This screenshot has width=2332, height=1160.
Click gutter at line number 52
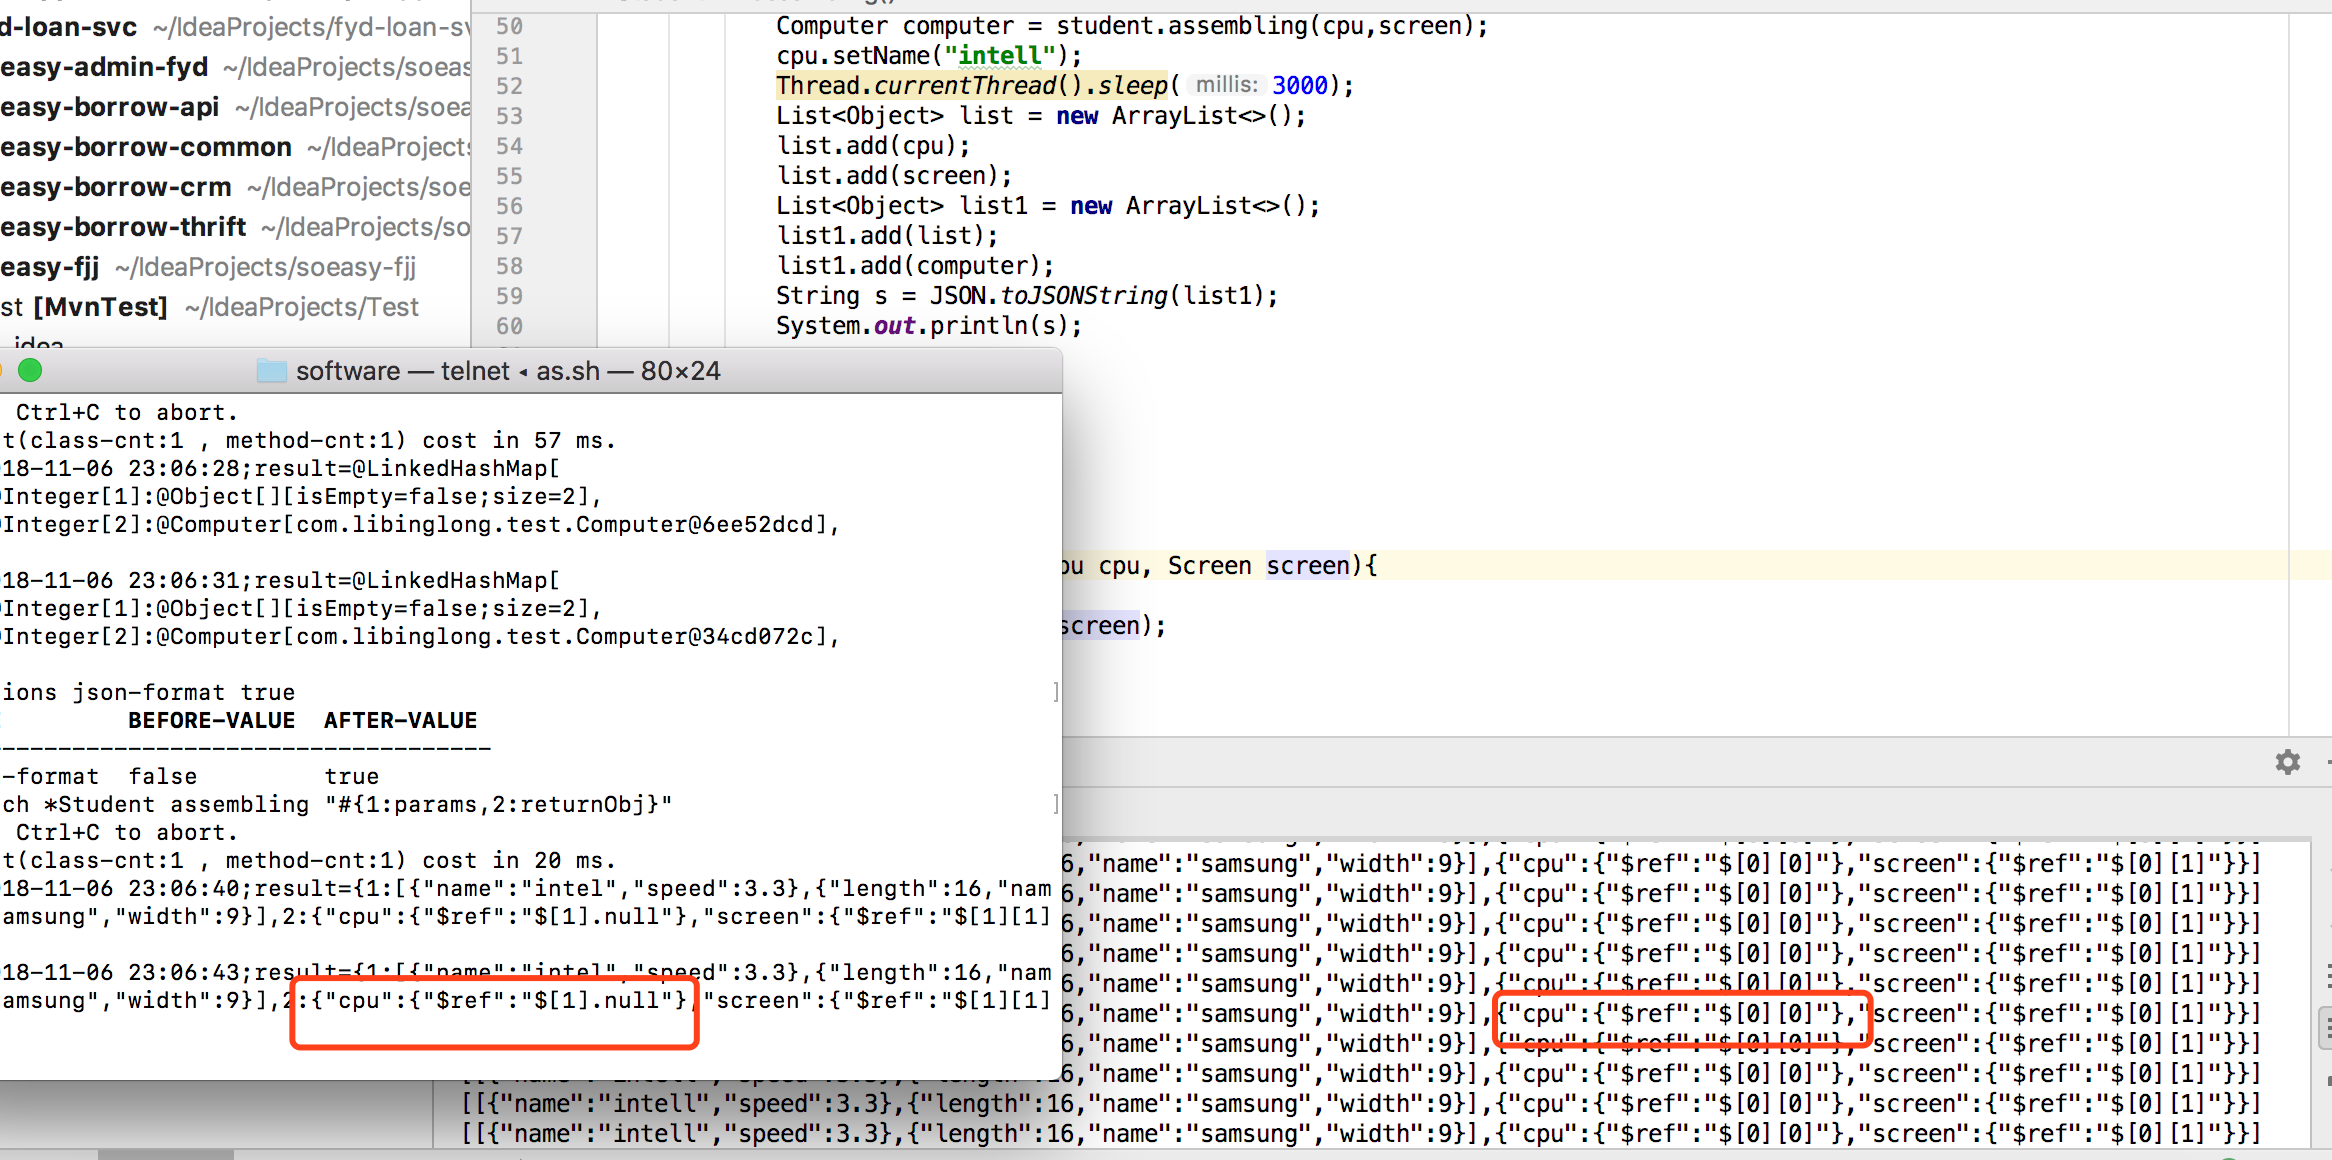click(509, 86)
